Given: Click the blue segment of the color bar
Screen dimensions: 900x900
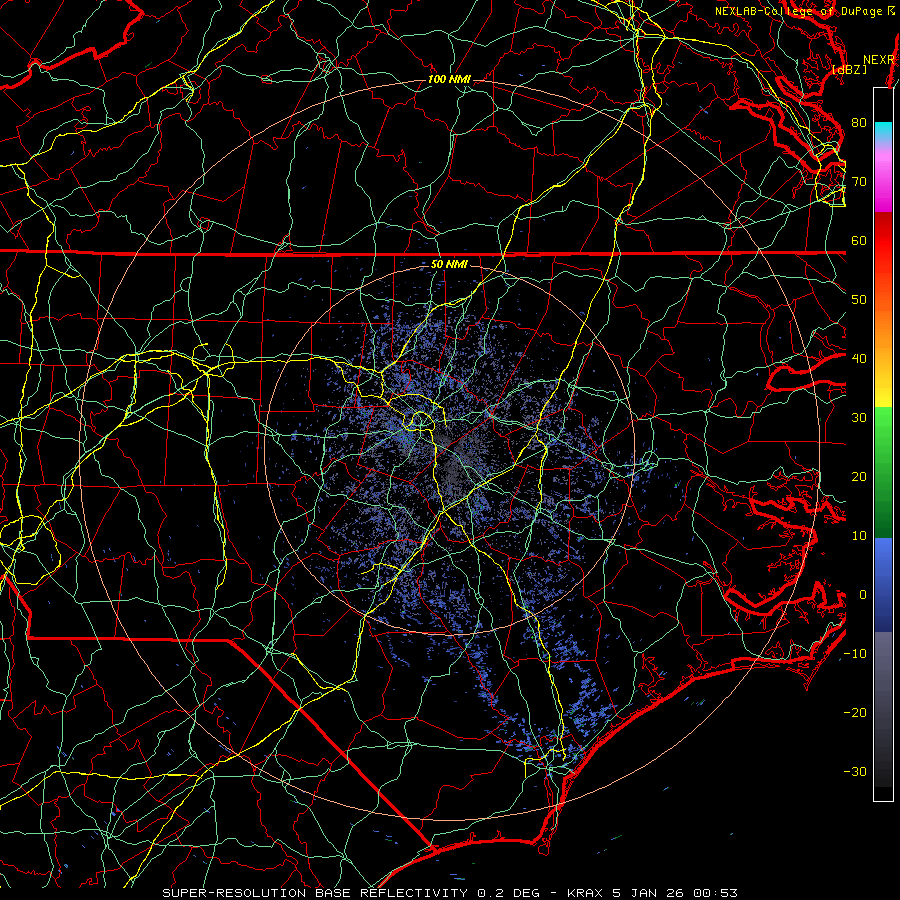Looking at the screenshot, I should point(883,585).
